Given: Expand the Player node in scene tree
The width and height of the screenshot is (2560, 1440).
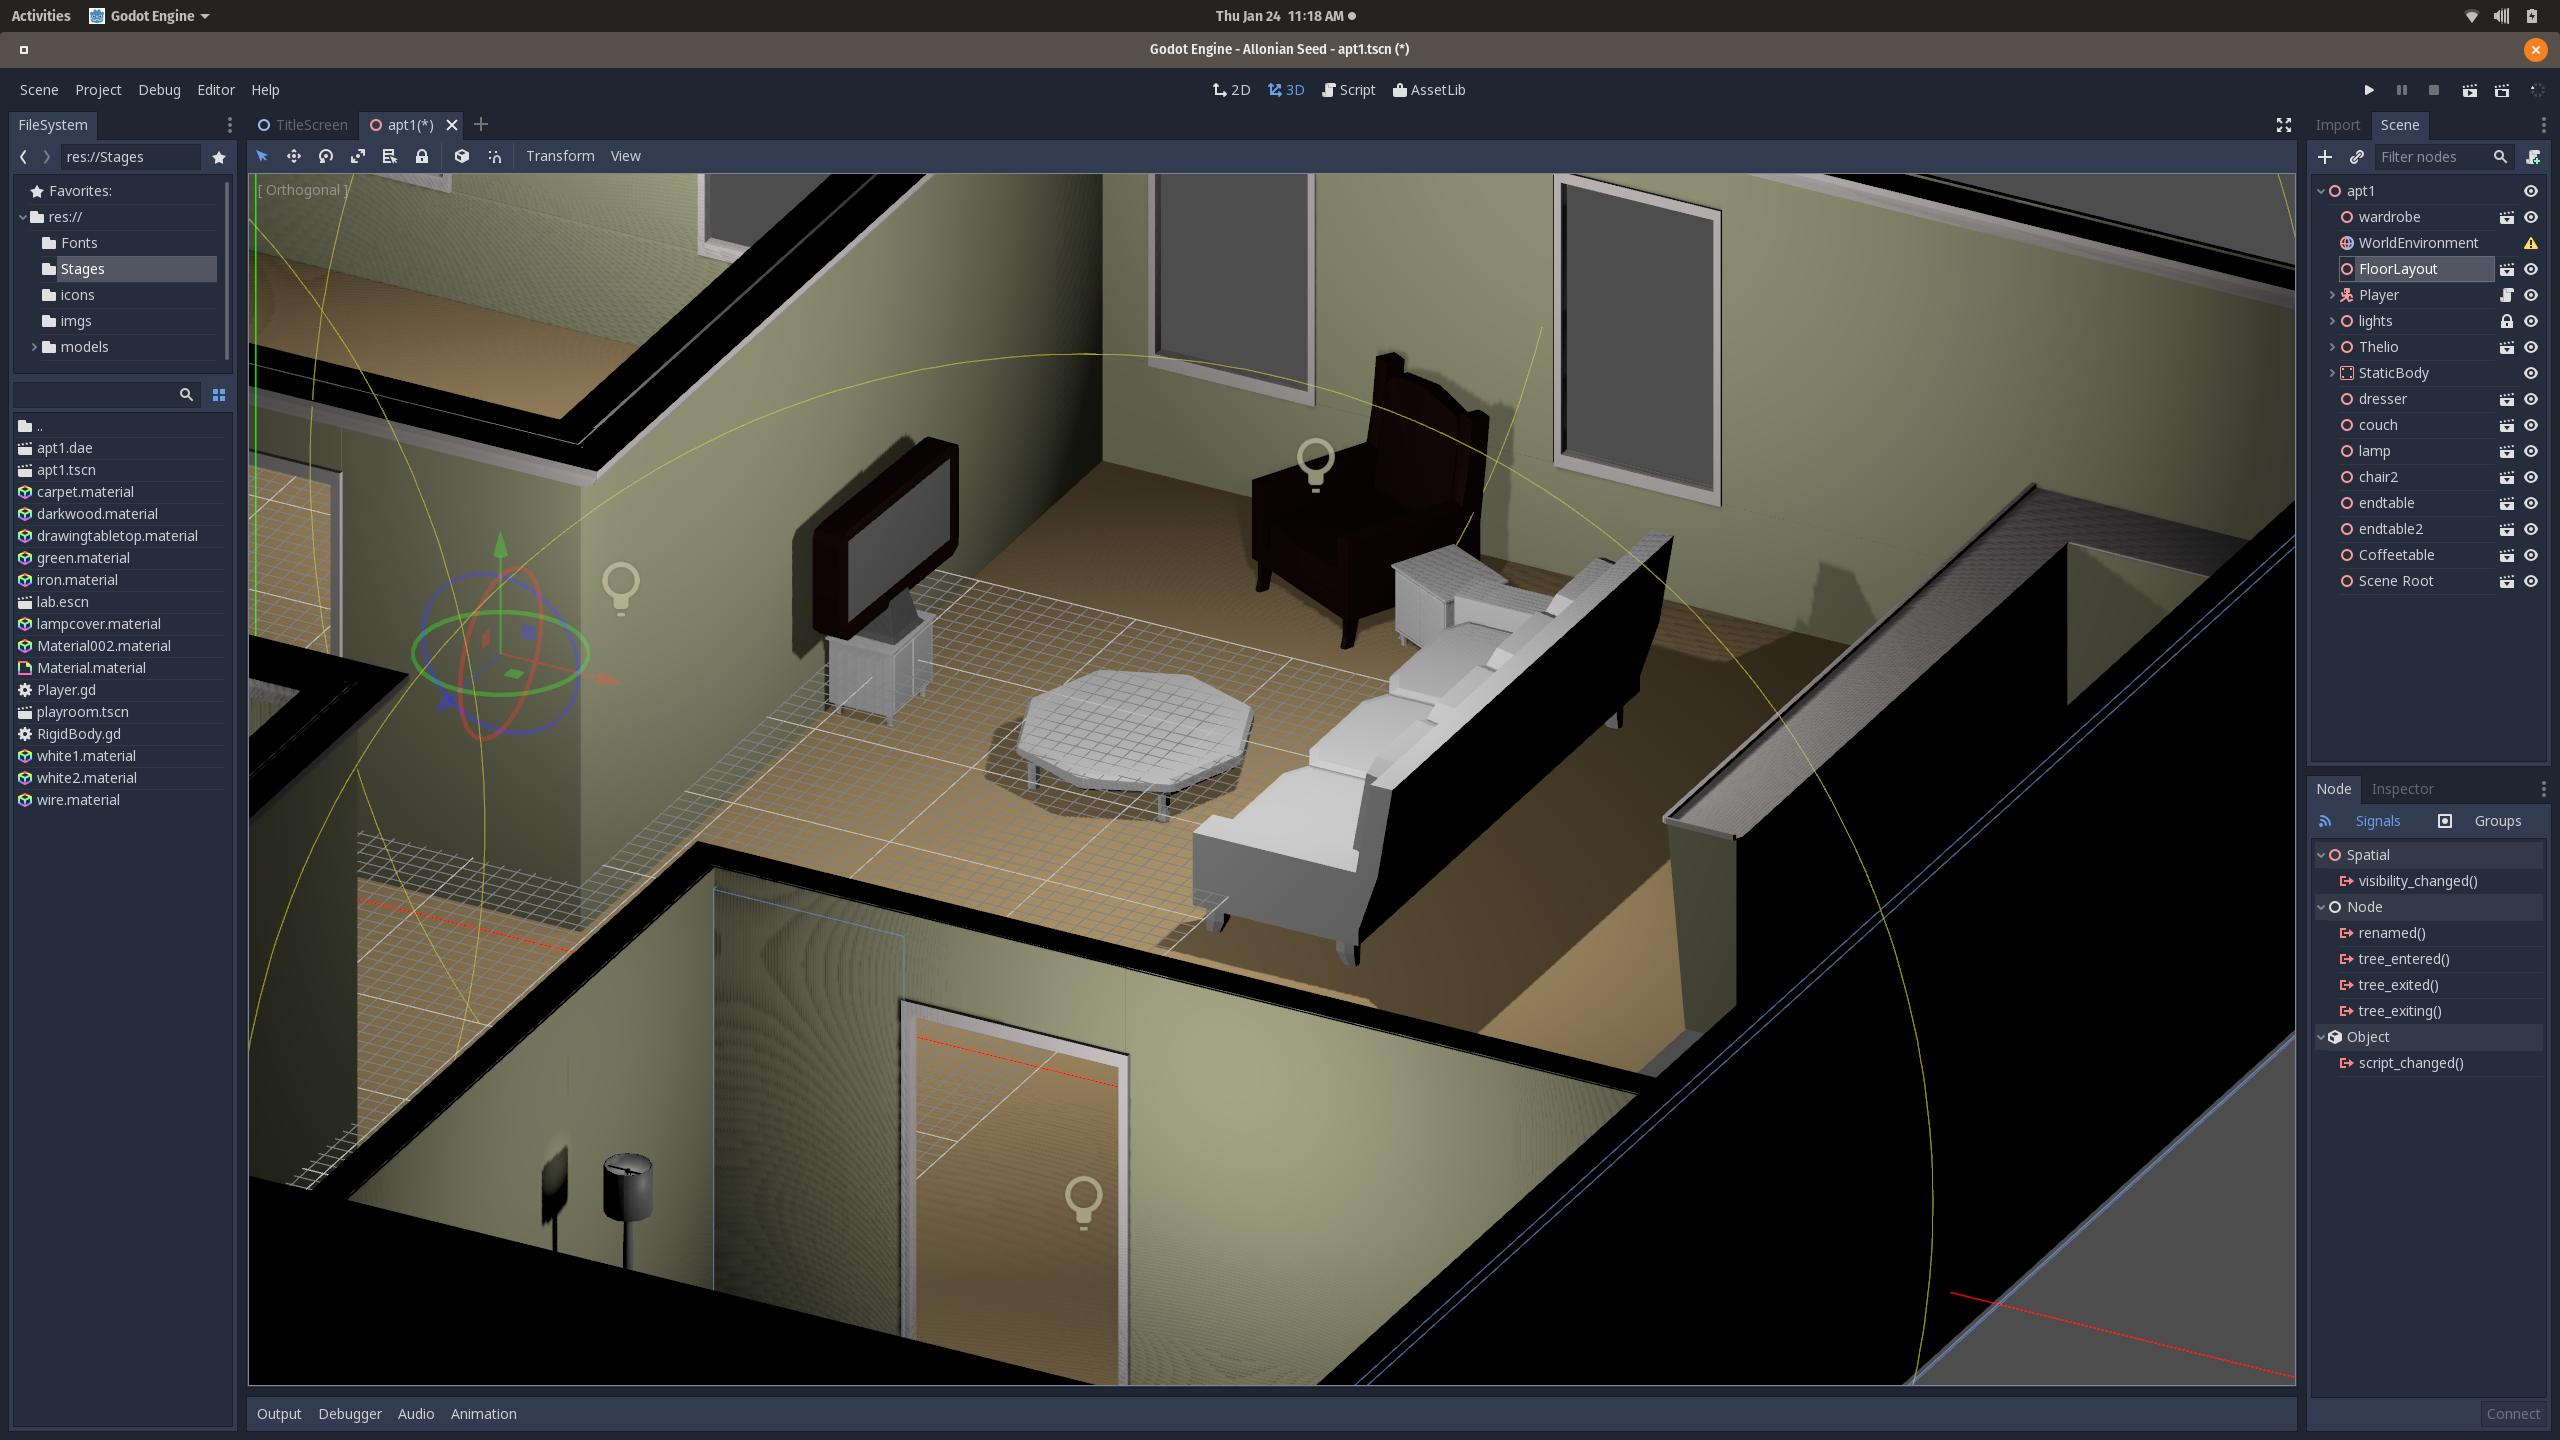Looking at the screenshot, I should [2332, 295].
